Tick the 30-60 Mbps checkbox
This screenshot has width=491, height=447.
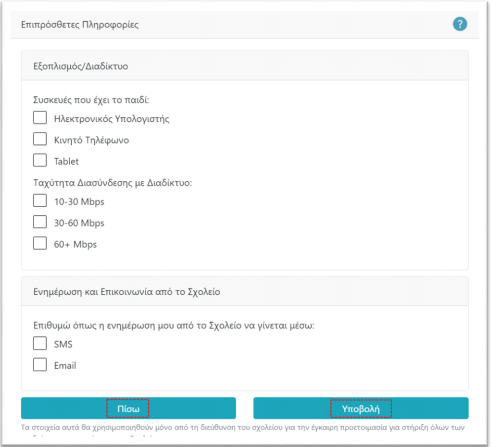pos(40,222)
